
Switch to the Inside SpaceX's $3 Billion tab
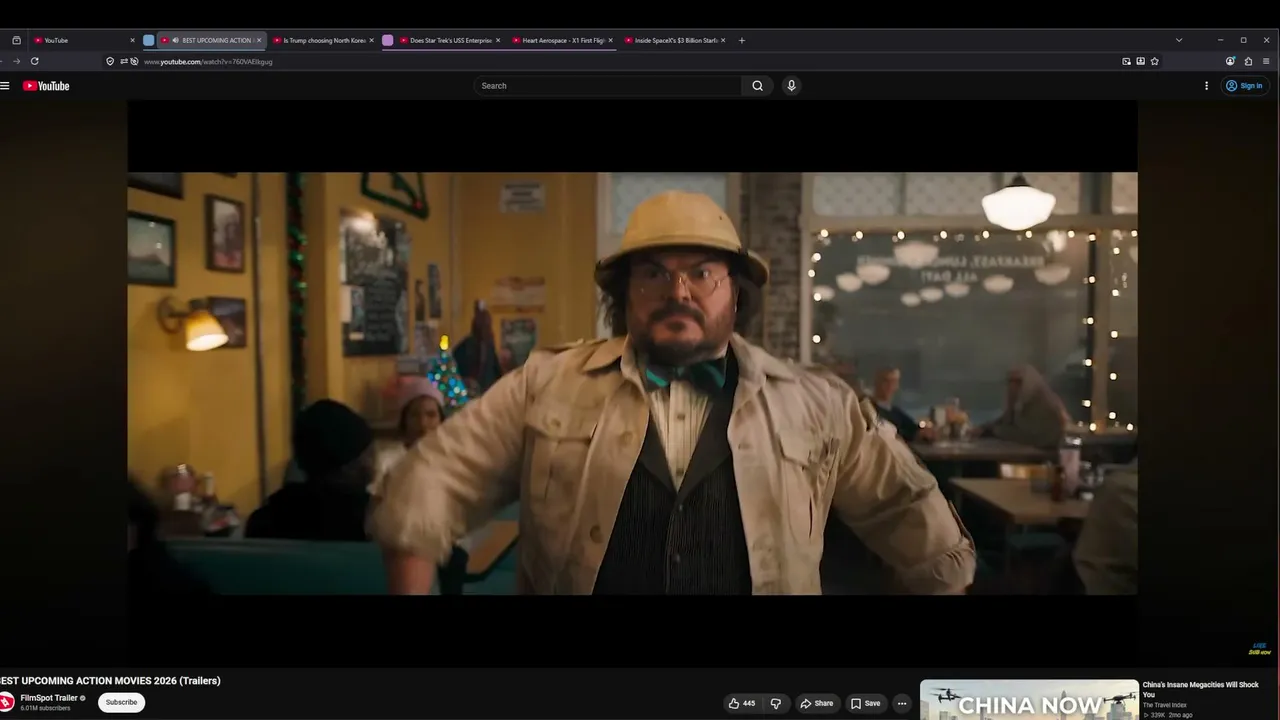[x=674, y=40]
